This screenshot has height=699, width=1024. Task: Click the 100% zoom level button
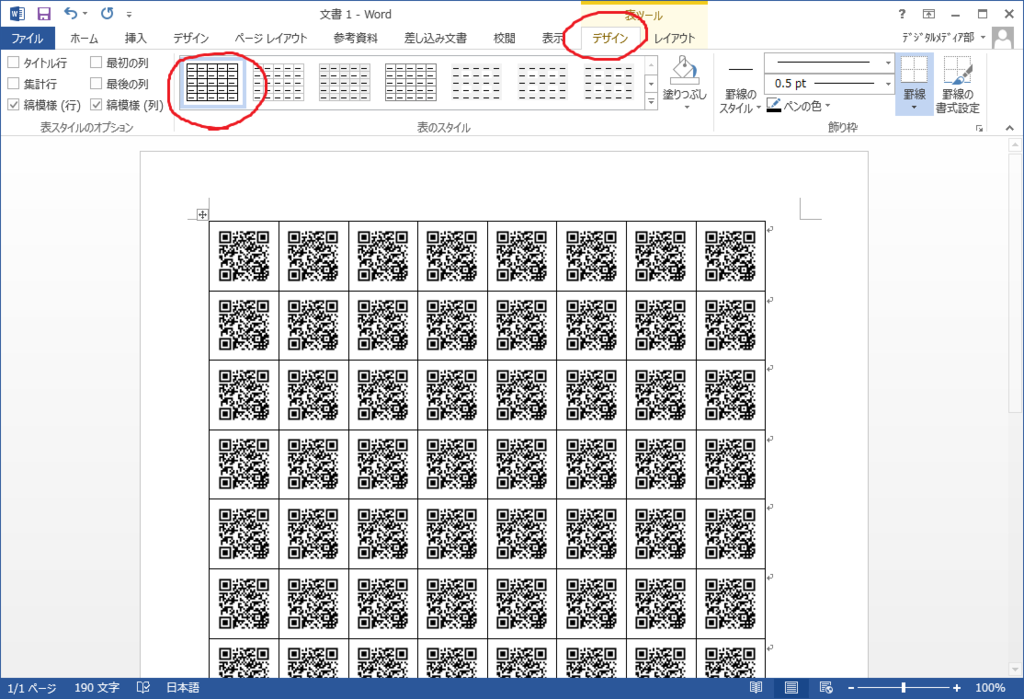990,688
